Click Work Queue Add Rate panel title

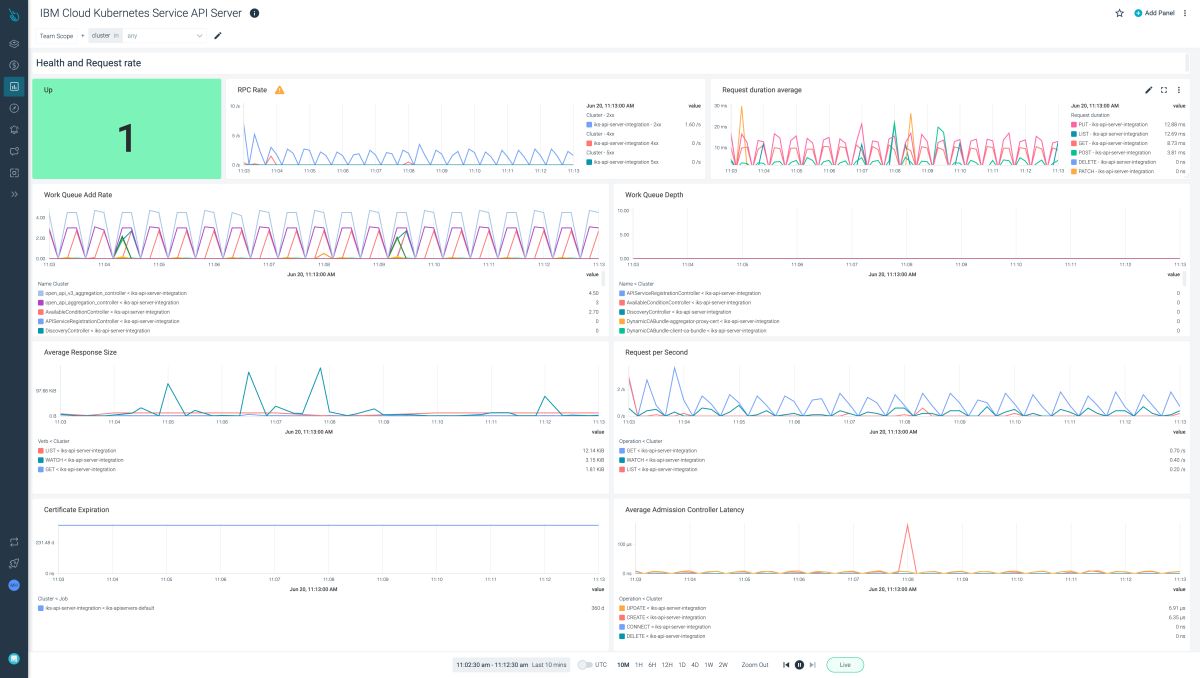(x=78, y=195)
